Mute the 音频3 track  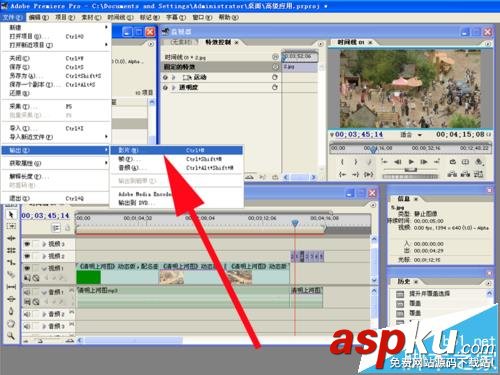(27, 326)
